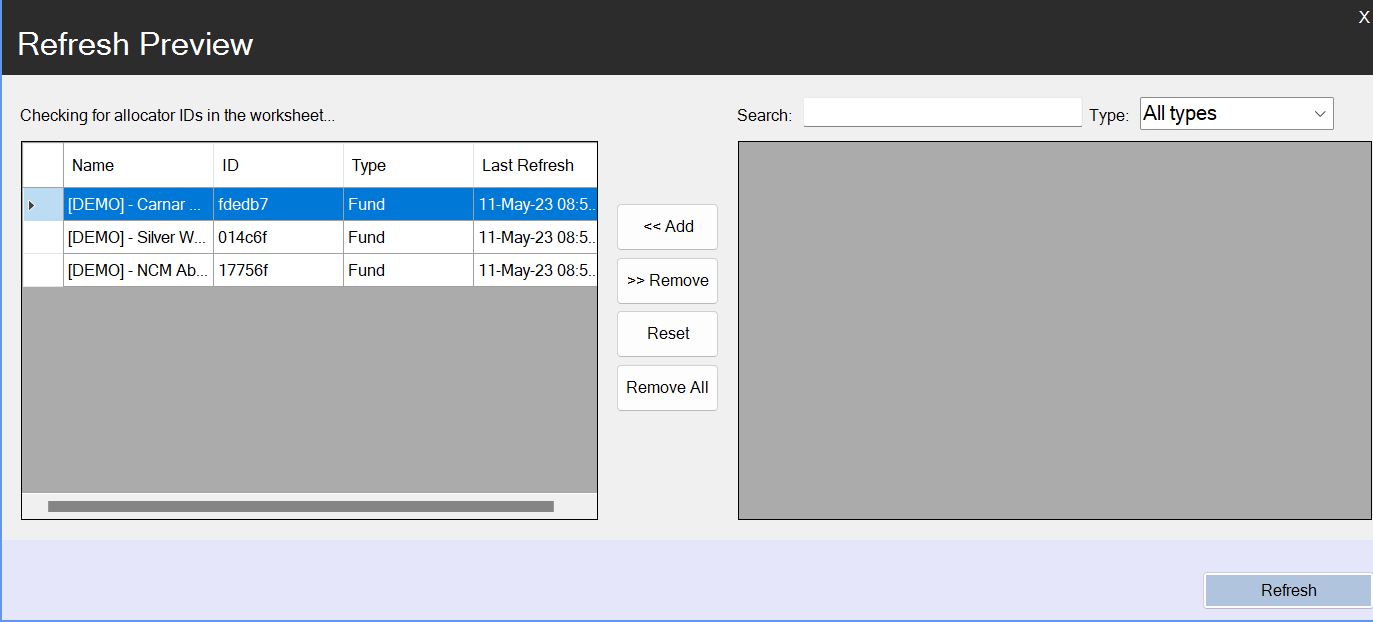Viewport: 1373px width, 622px height.
Task: Hit the Remove All button
Action: pyautogui.click(x=667, y=388)
